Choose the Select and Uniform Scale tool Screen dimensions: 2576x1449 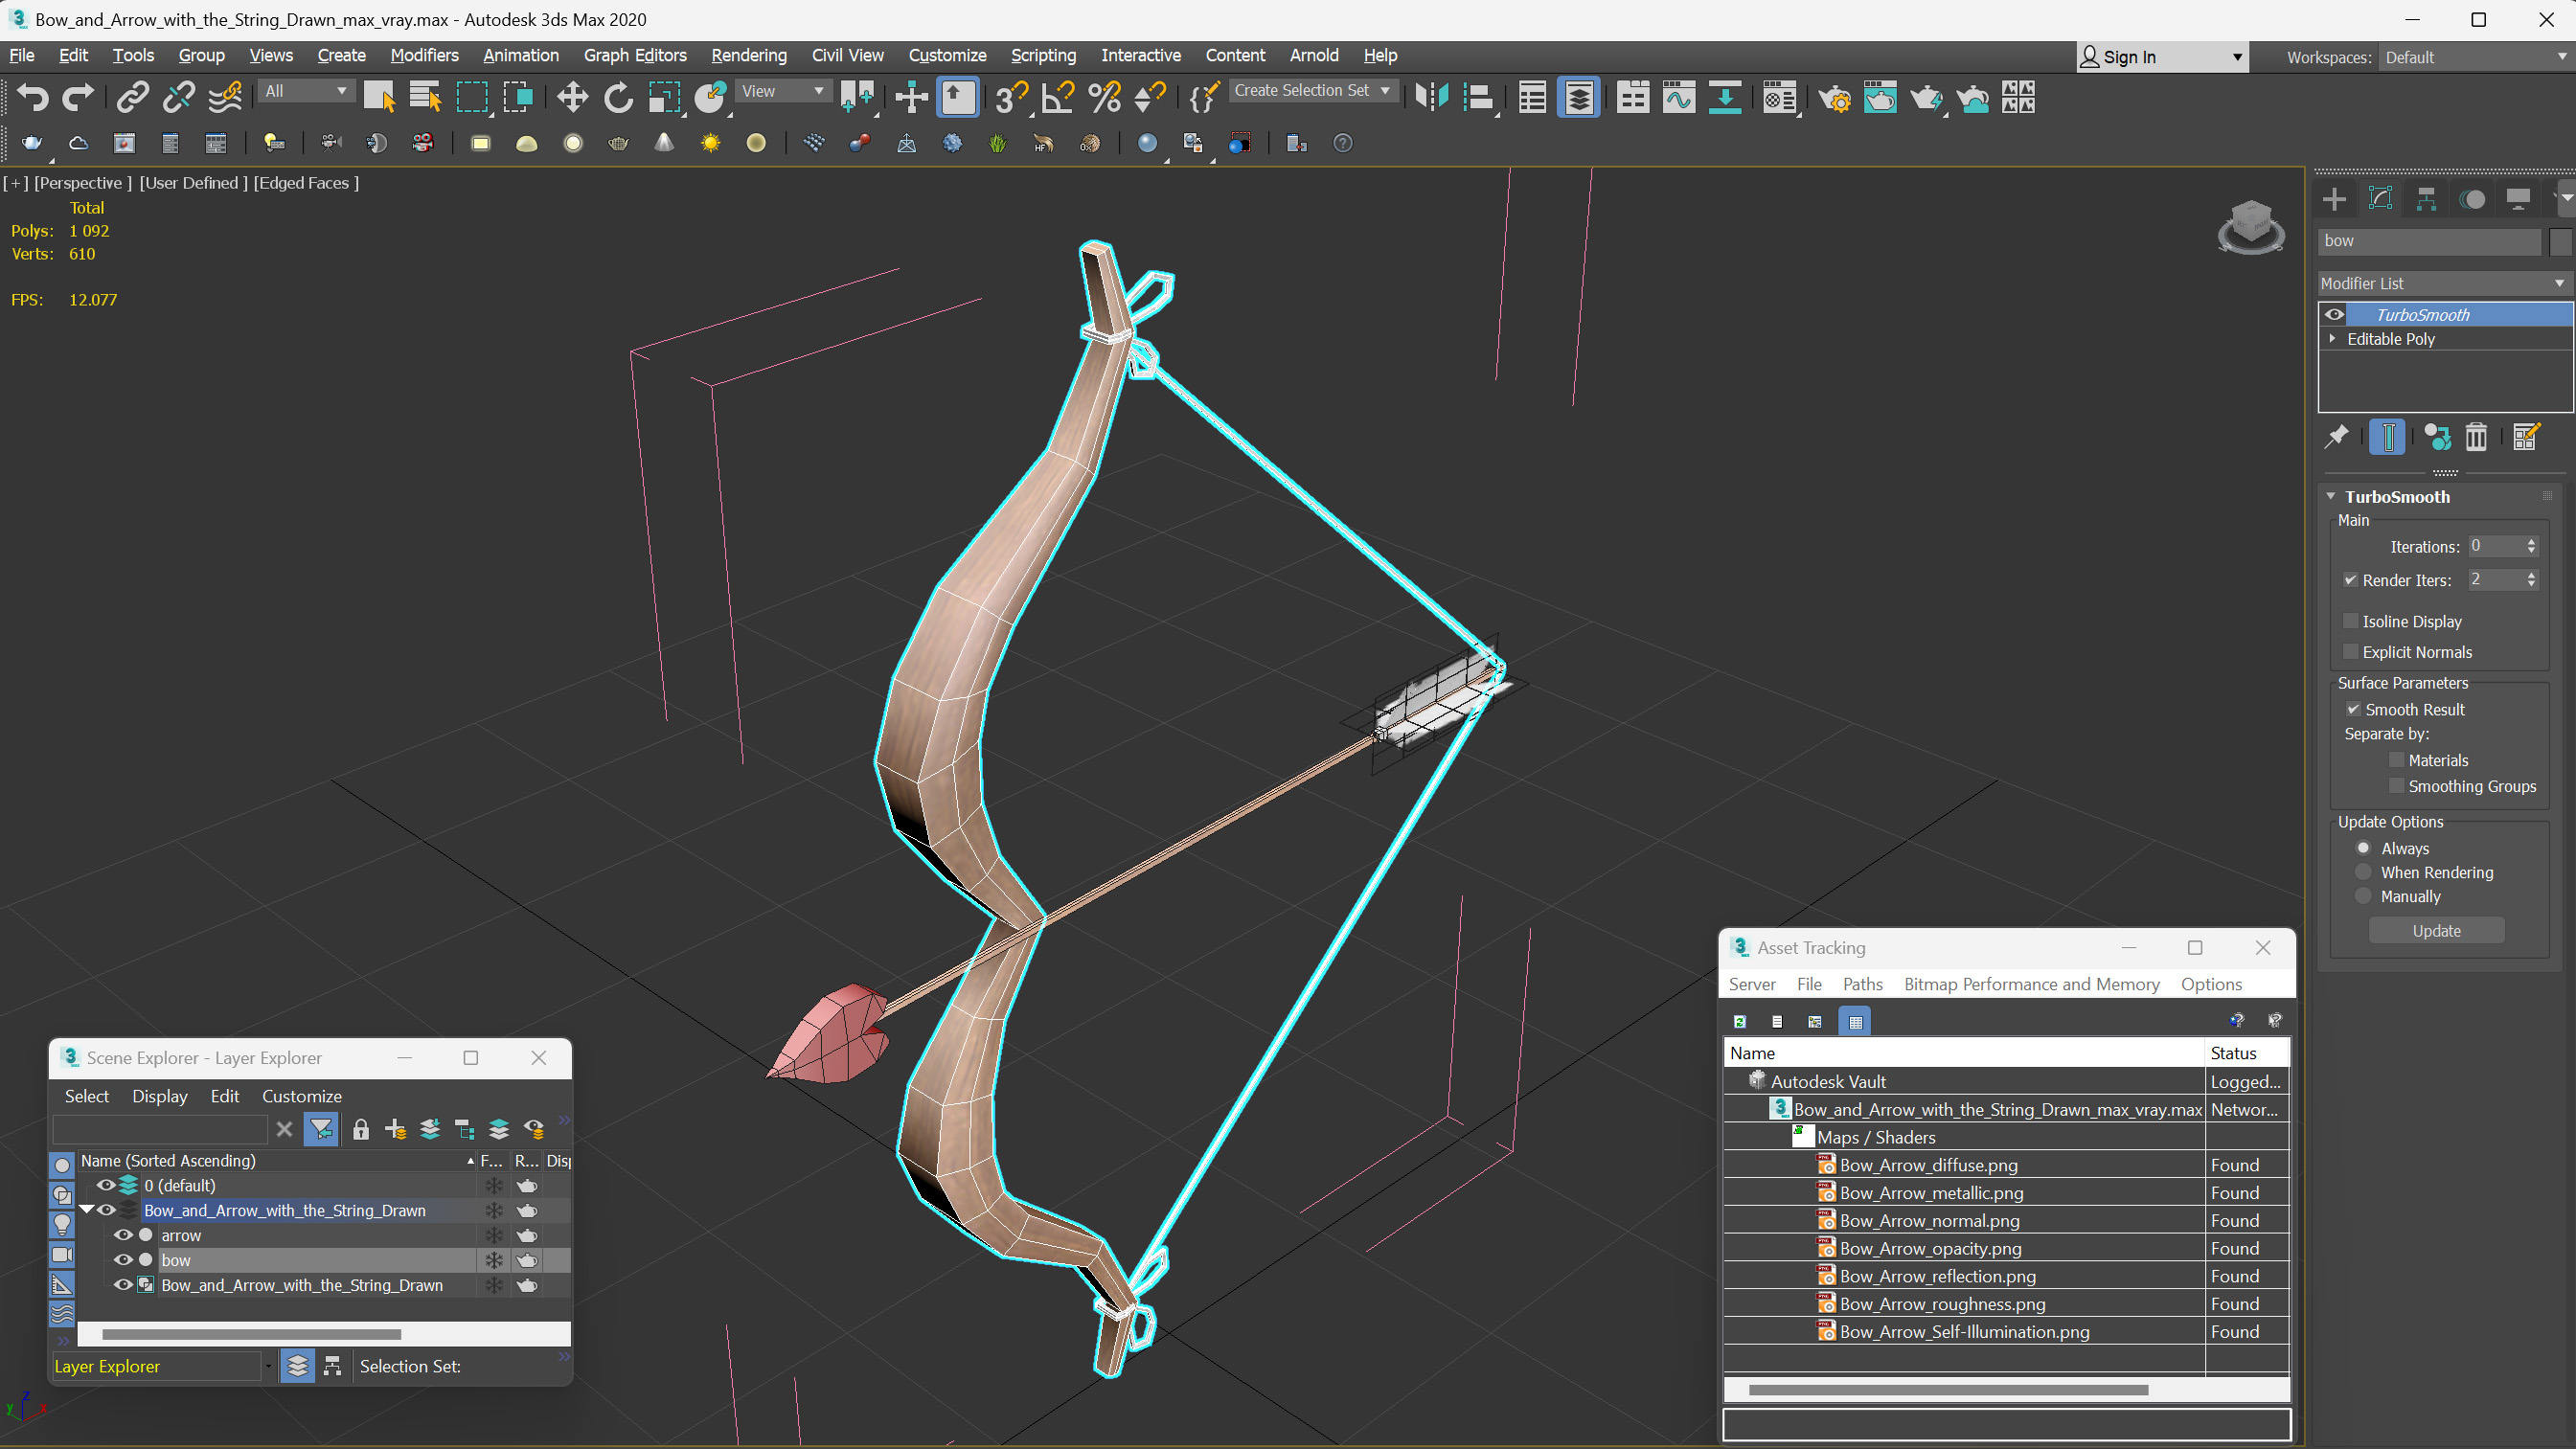click(664, 97)
